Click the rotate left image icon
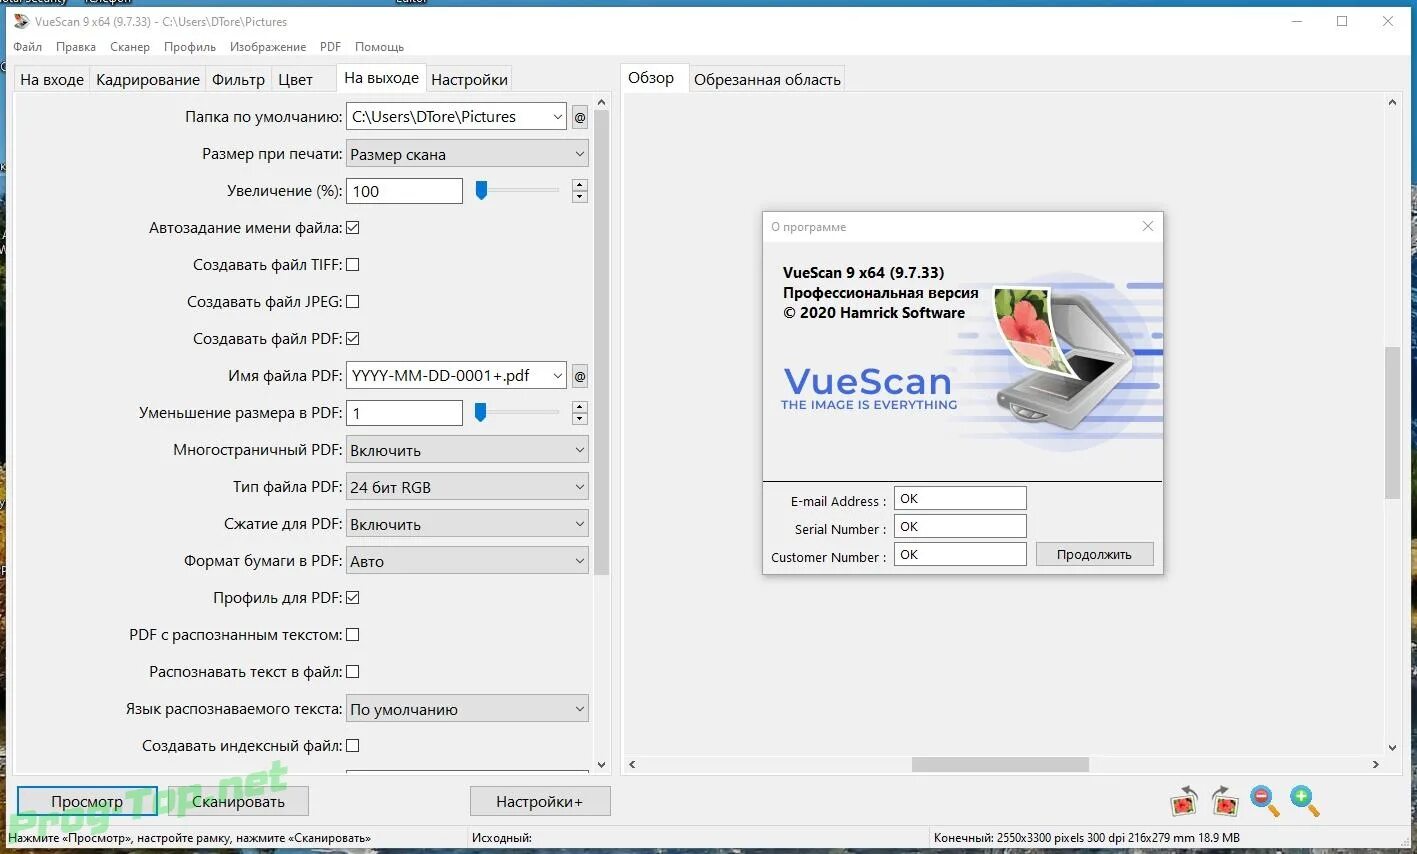This screenshot has width=1417, height=854. 1184,801
